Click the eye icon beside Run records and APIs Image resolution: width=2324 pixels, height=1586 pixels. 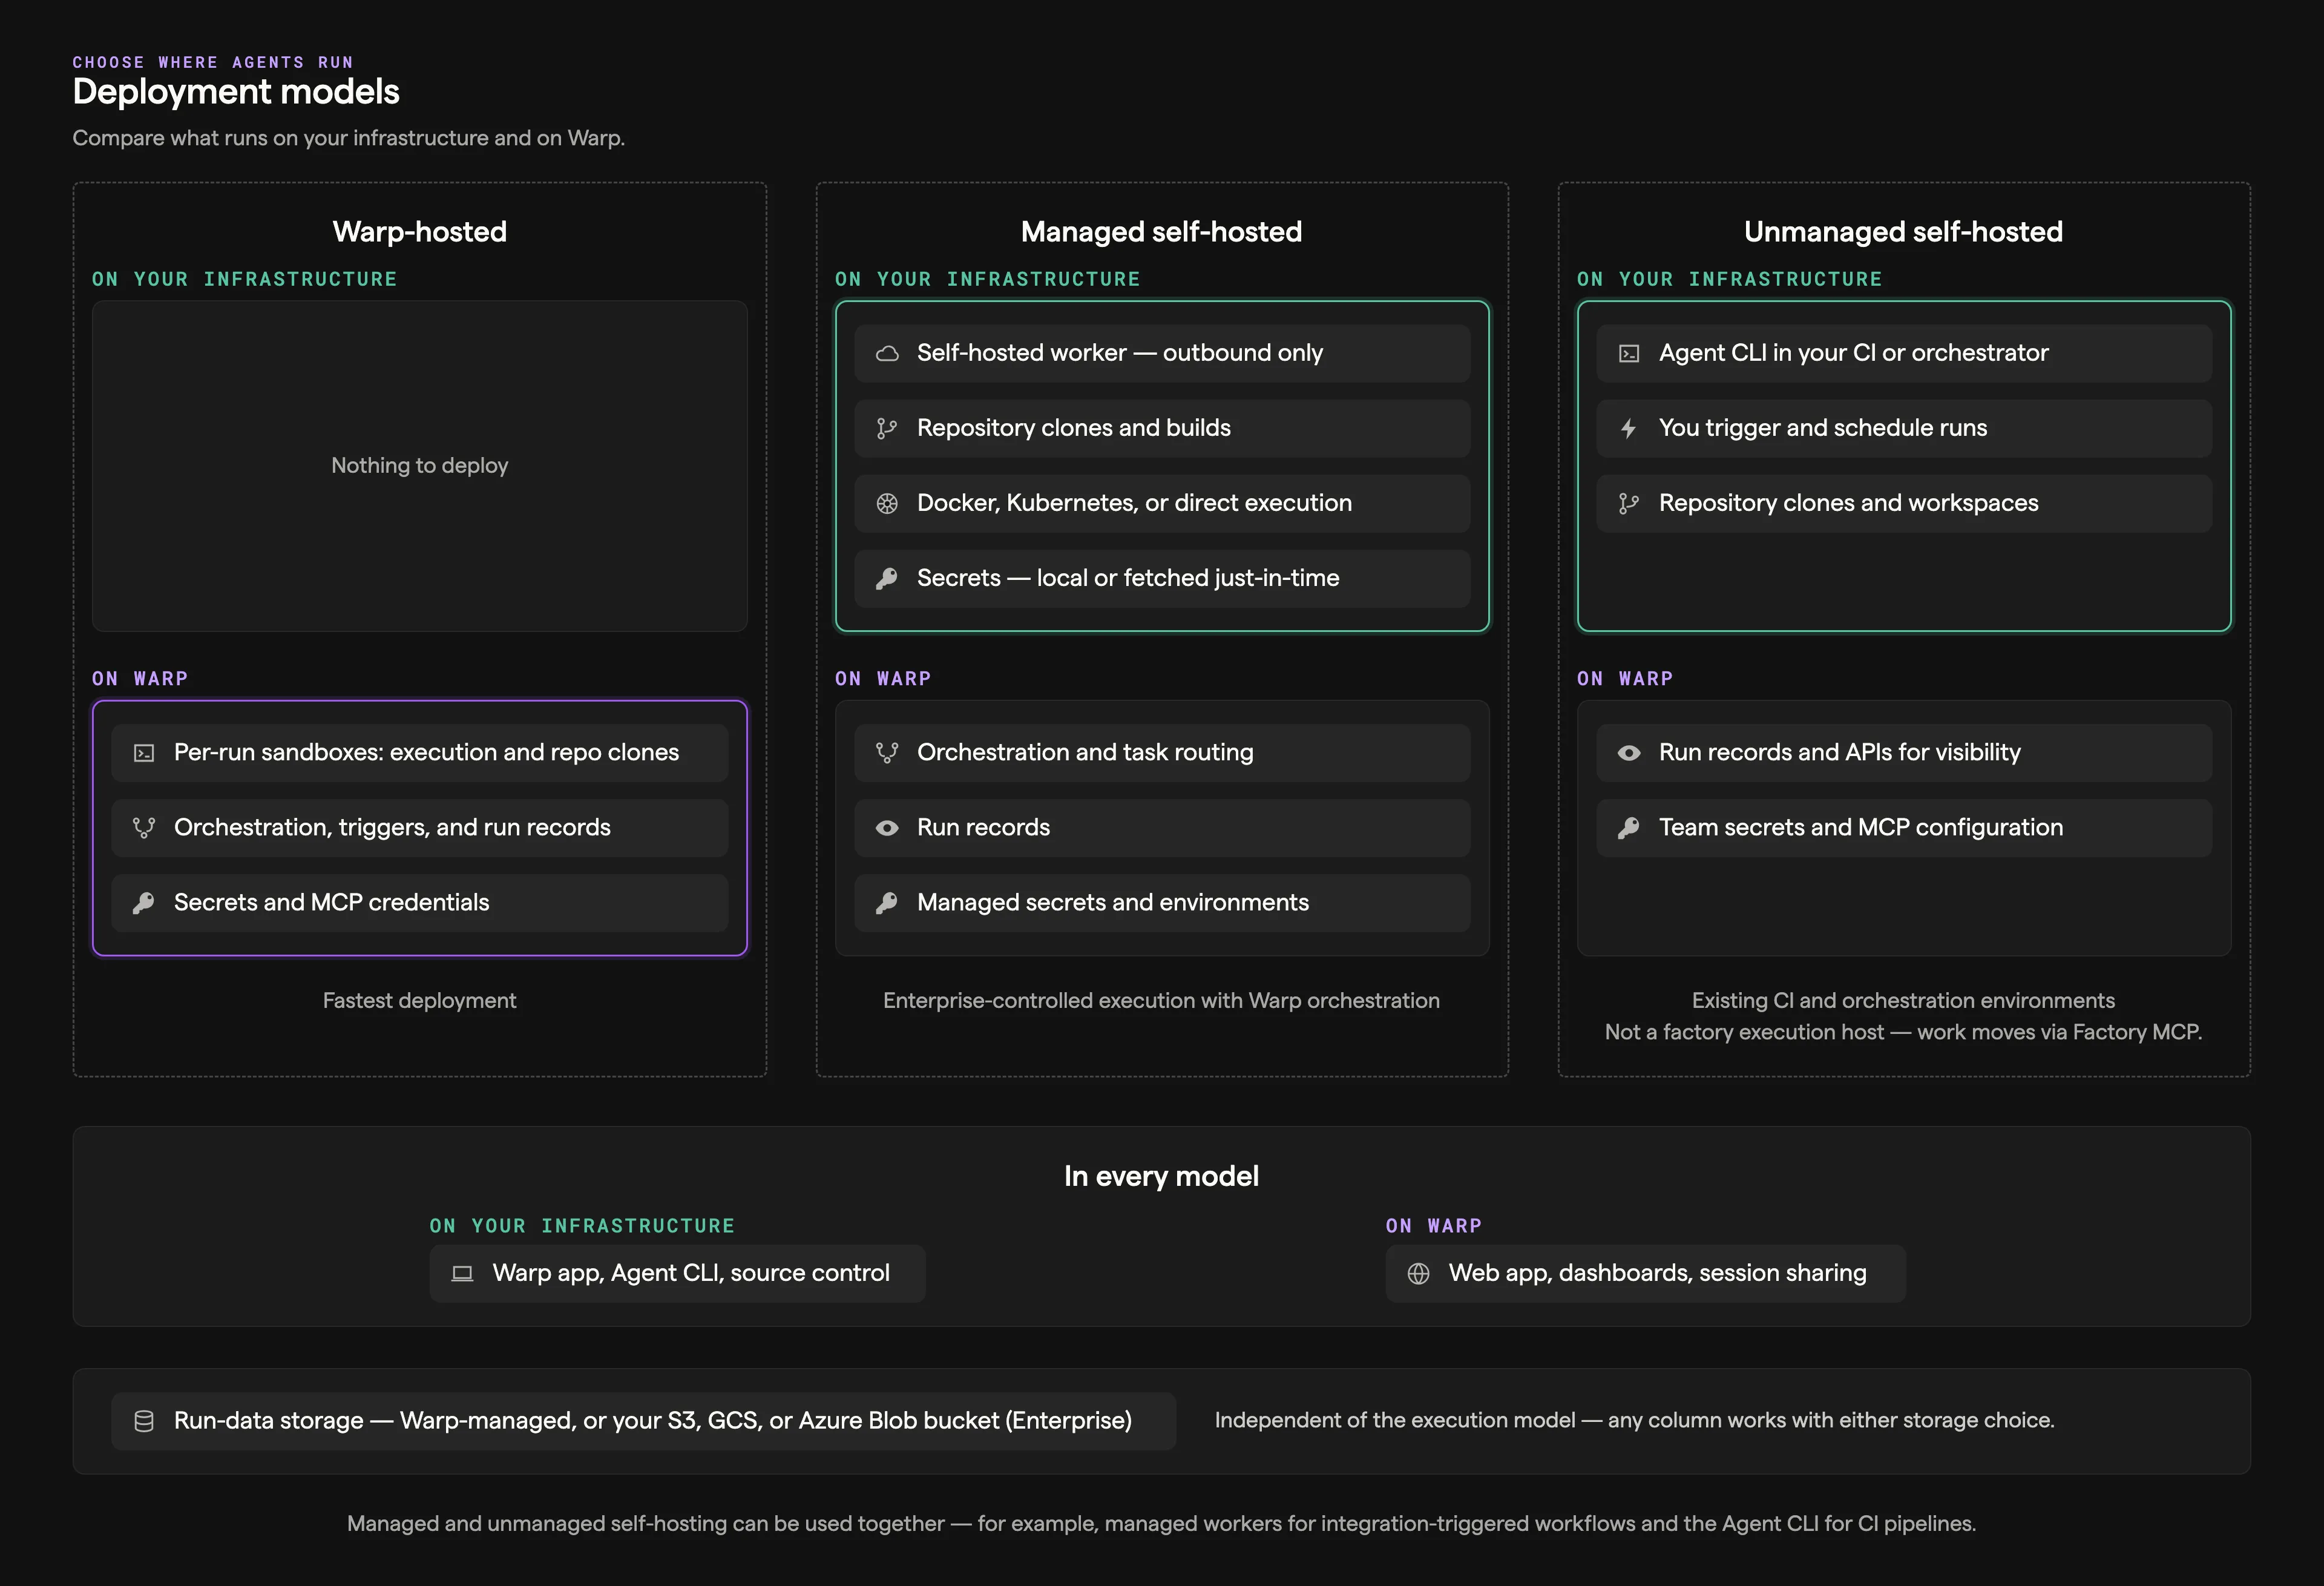click(1629, 753)
